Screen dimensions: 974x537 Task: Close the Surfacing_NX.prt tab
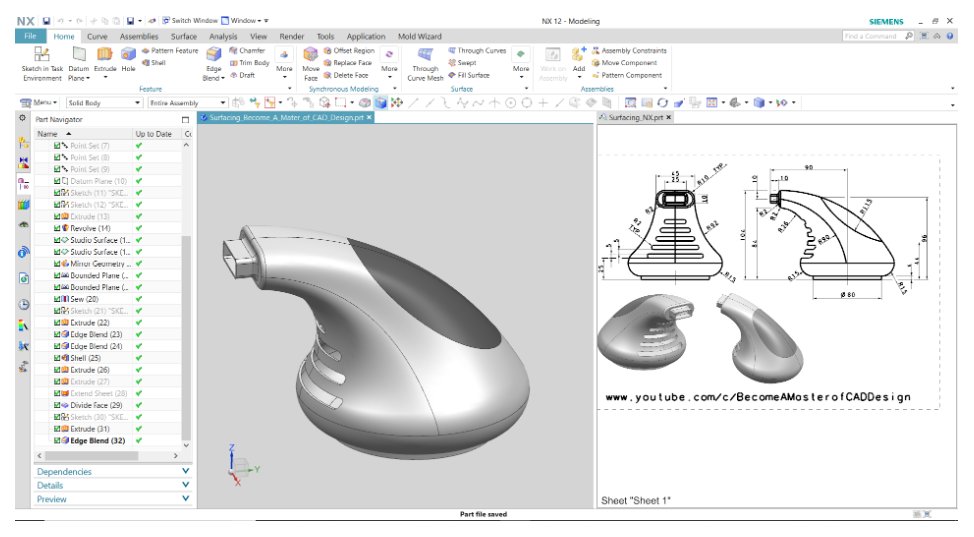[x=668, y=117]
